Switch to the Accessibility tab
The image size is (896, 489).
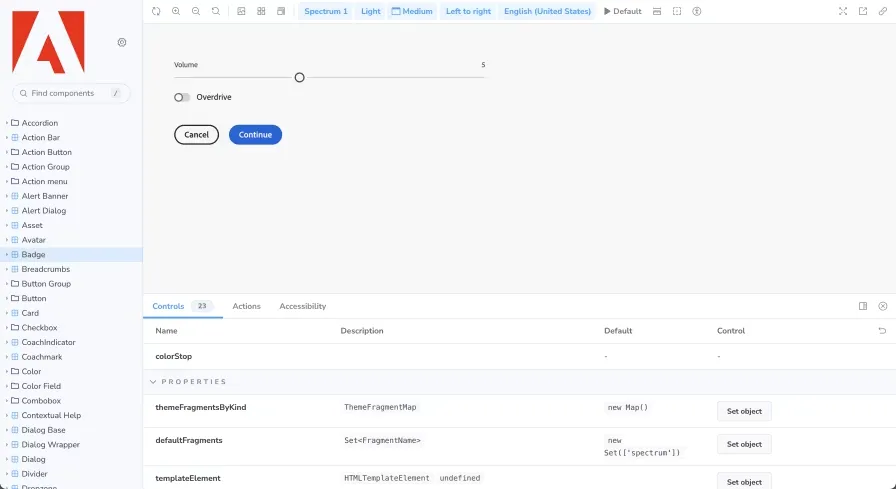303,306
